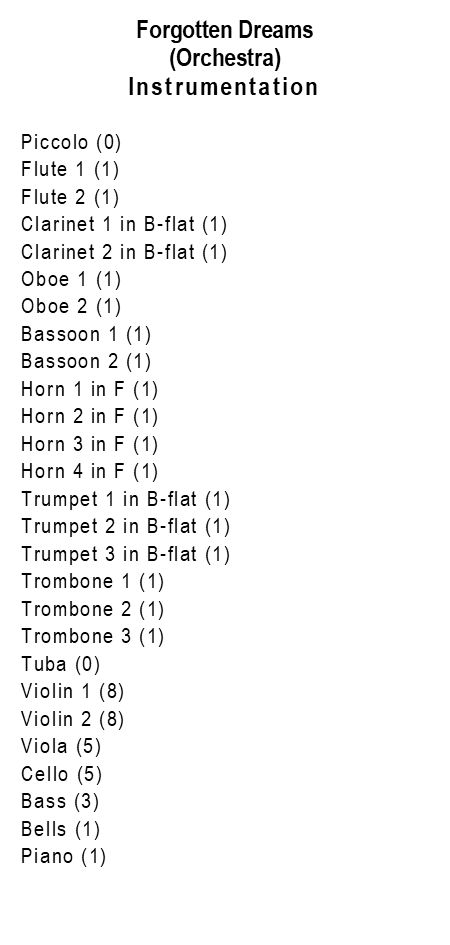This screenshot has width=450, height=945.
Task: Select the Instrumentation heading
Action: point(223,87)
